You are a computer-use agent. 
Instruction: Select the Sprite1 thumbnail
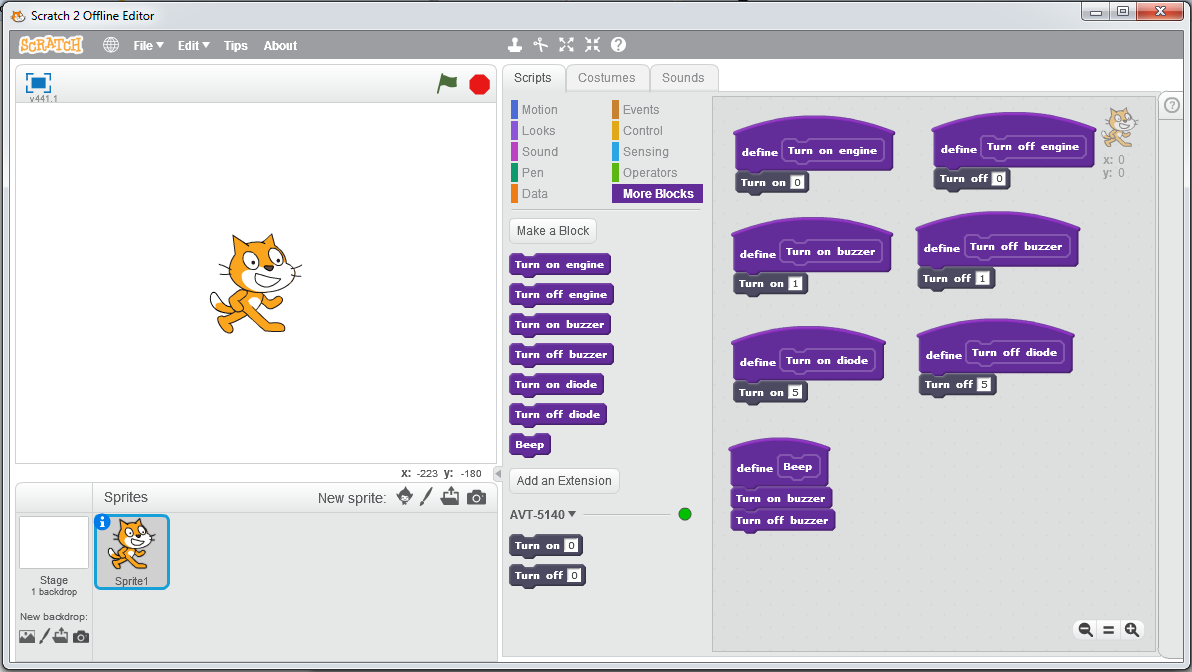[x=132, y=552]
